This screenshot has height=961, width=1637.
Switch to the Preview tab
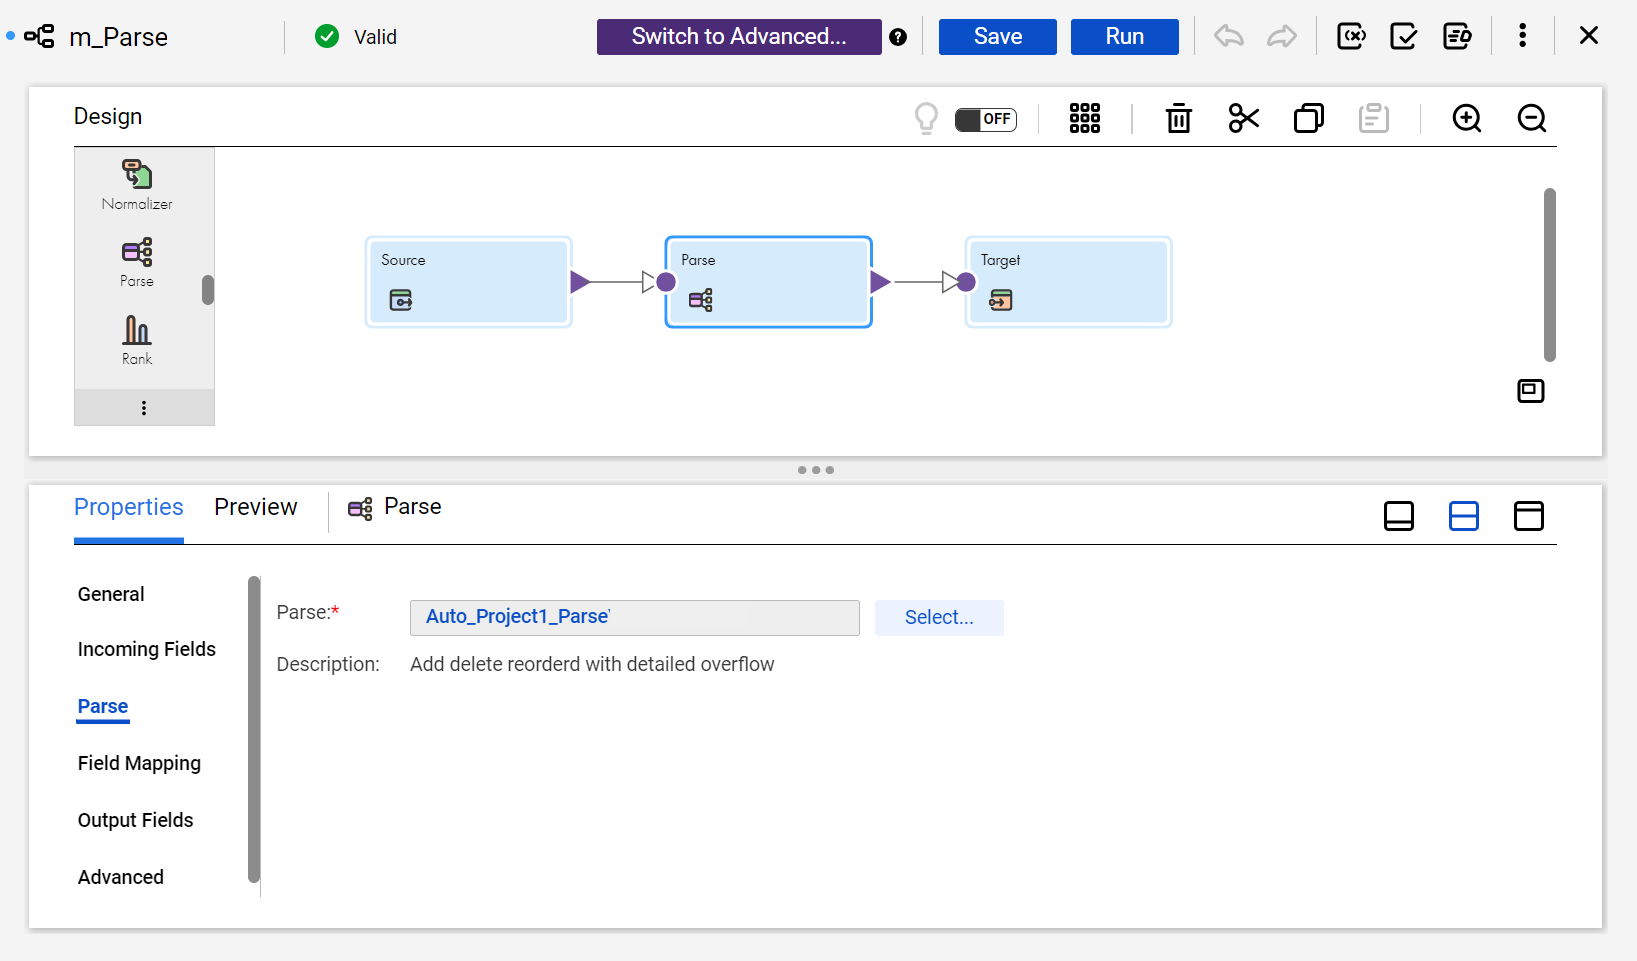256,507
